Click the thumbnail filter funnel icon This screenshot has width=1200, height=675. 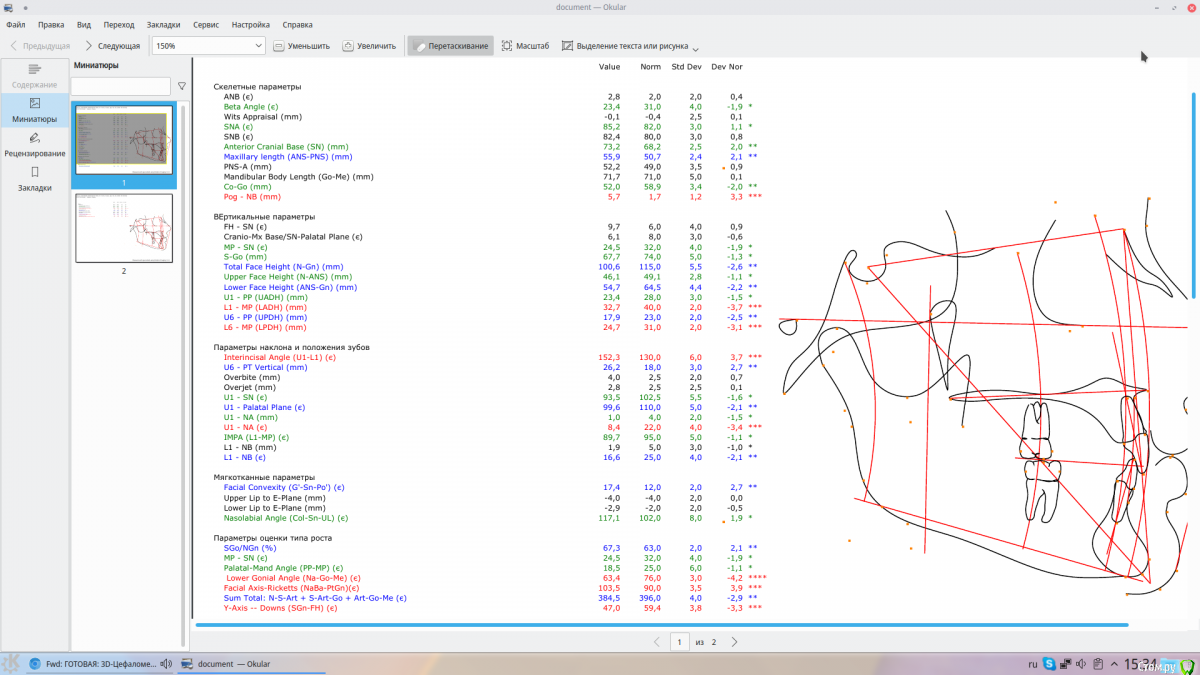[182, 87]
